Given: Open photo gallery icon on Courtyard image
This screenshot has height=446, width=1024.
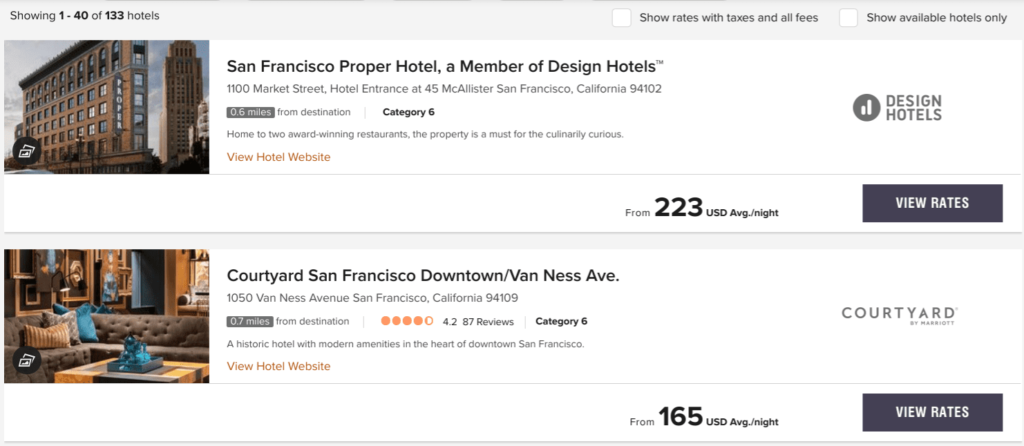Looking at the screenshot, I should (26, 361).
